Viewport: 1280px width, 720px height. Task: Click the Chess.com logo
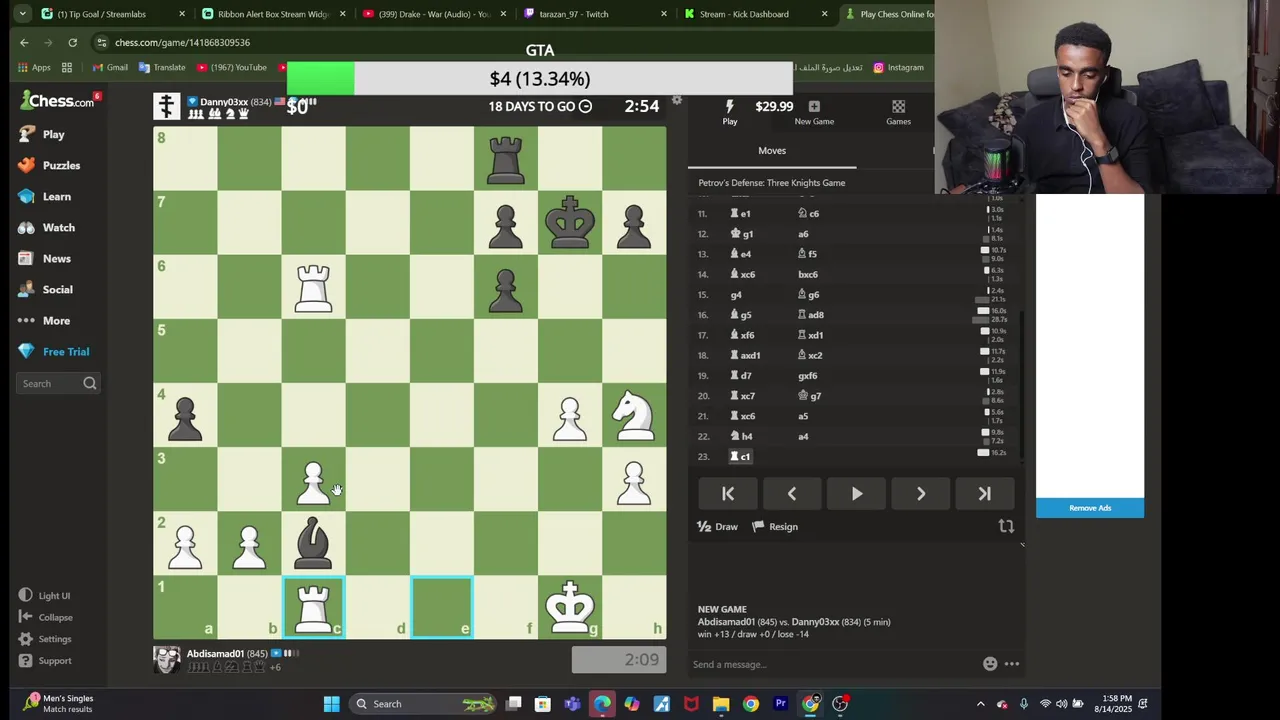pos(58,100)
